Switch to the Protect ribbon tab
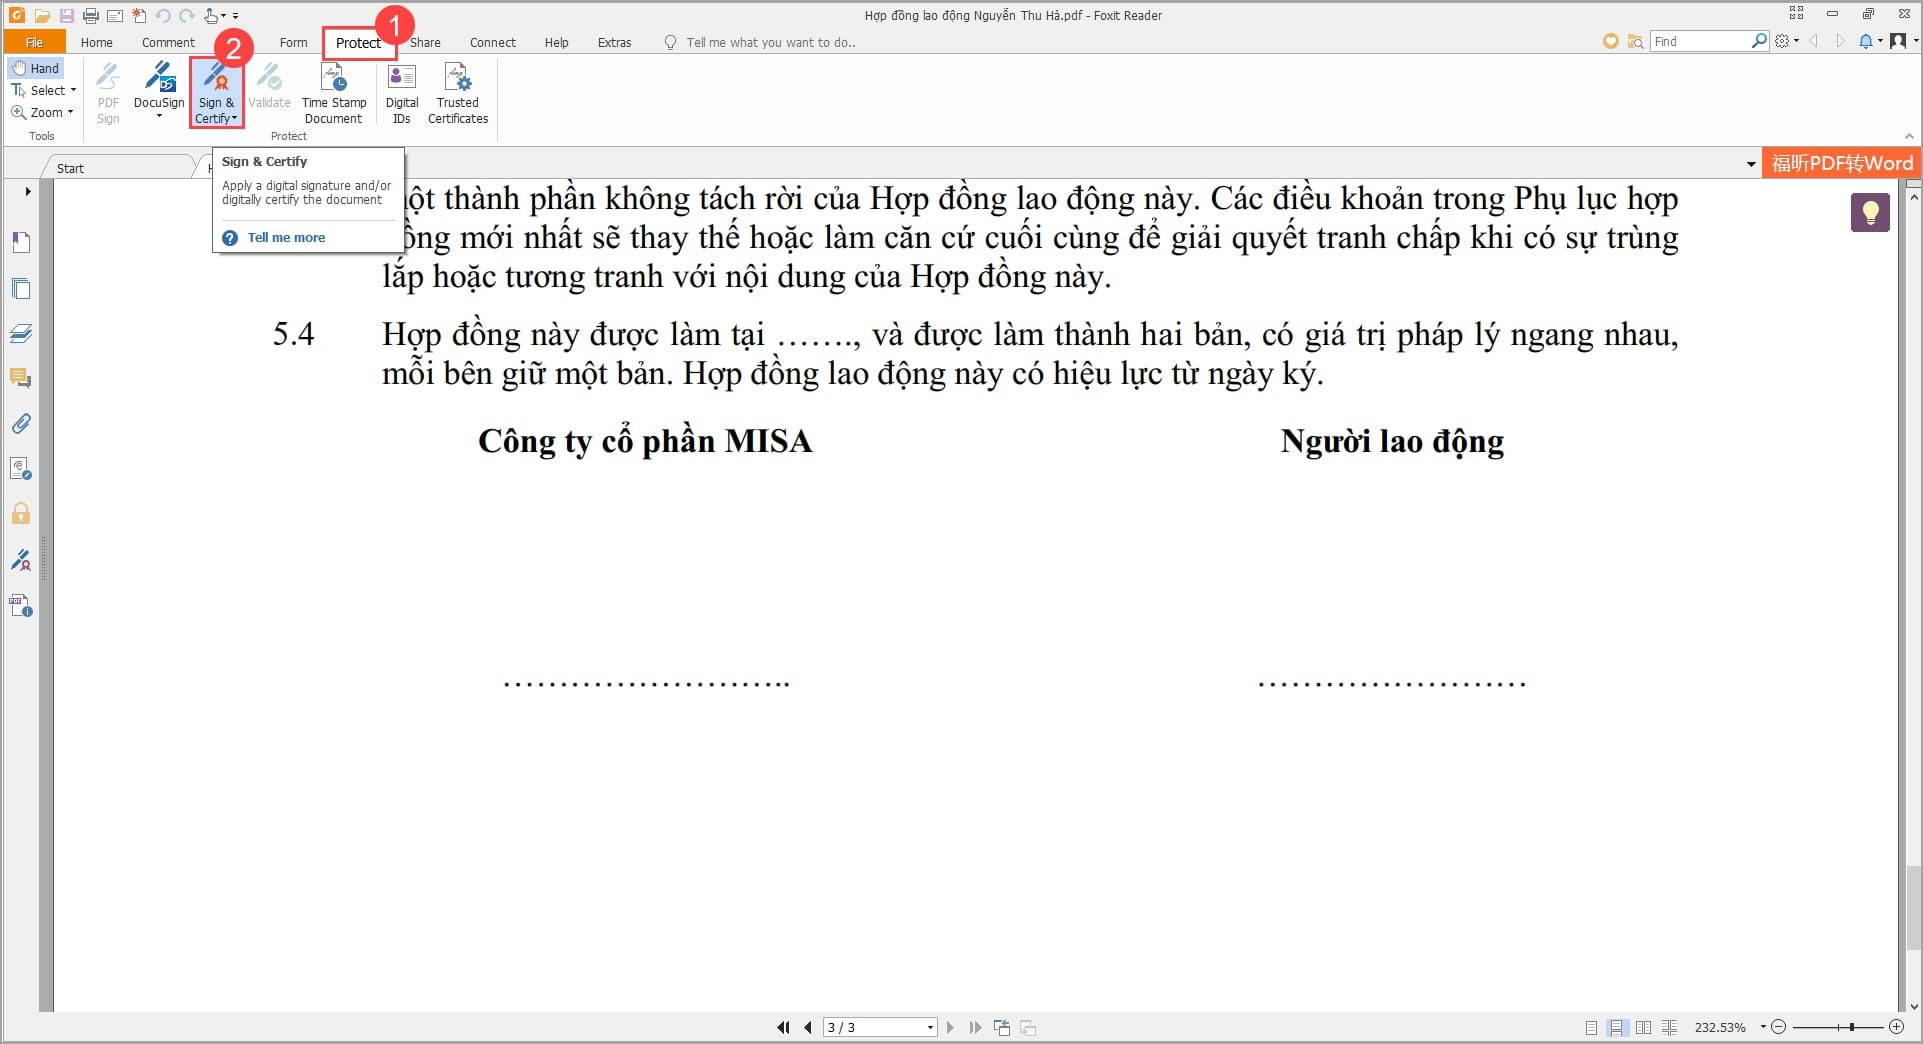This screenshot has height=1044, width=1923. [x=358, y=42]
